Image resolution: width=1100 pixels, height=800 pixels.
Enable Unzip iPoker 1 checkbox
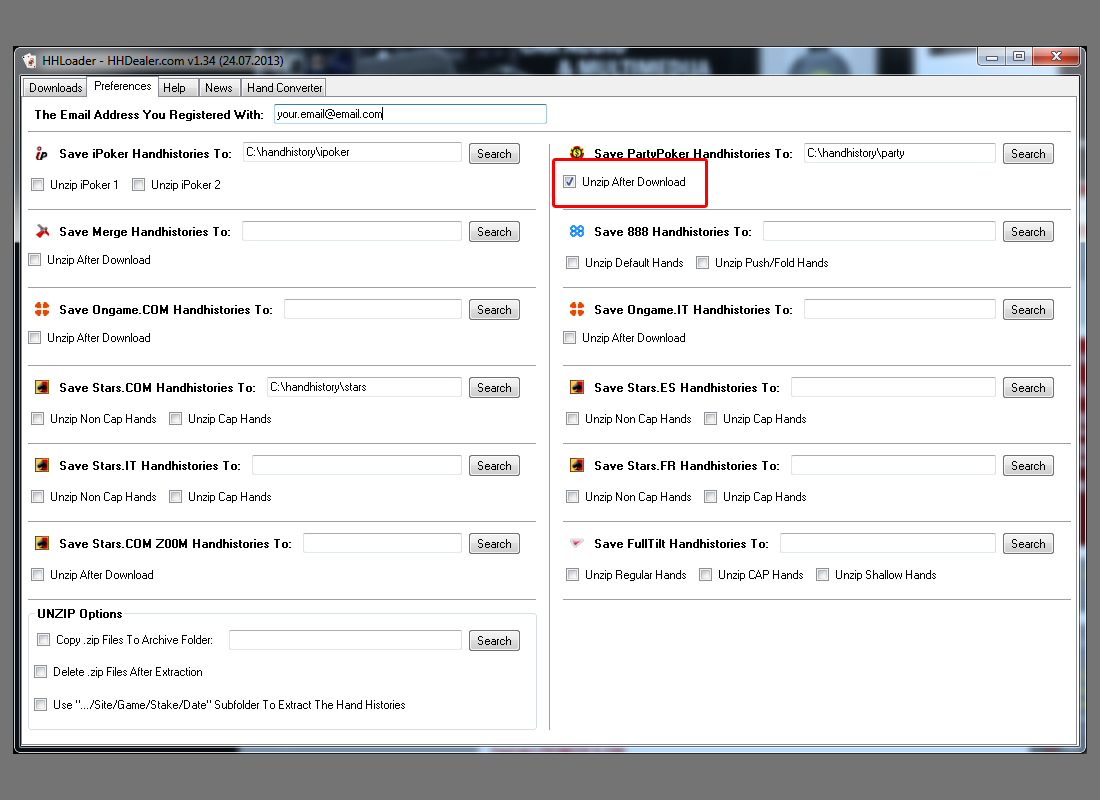click(38, 185)
